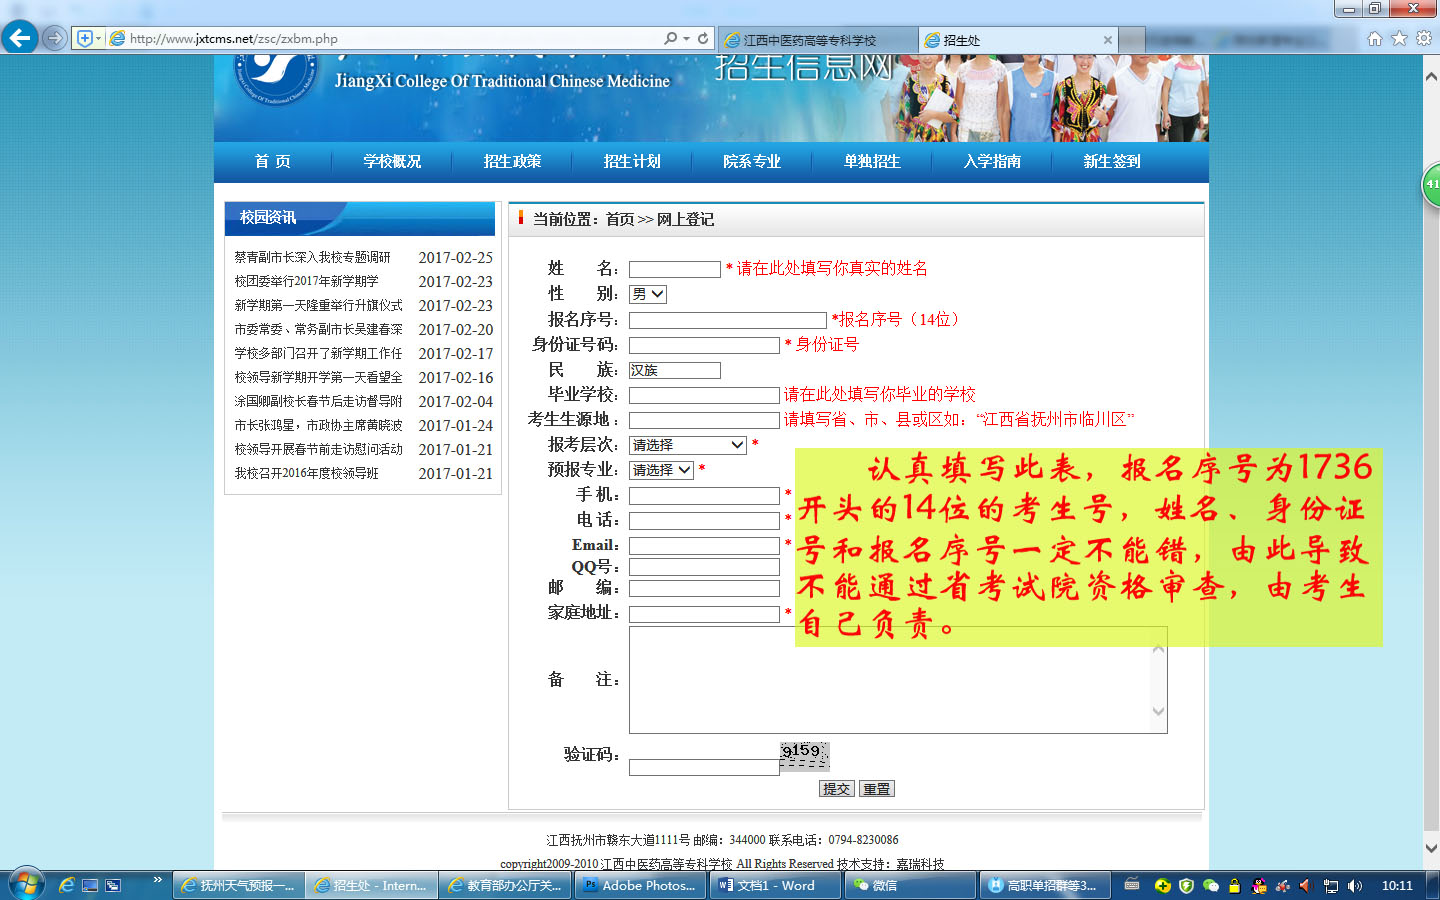Switch to the 江西中医药高等专科学校 browser tab
The height and width of the screenshot is (900, 1440).
815,40
